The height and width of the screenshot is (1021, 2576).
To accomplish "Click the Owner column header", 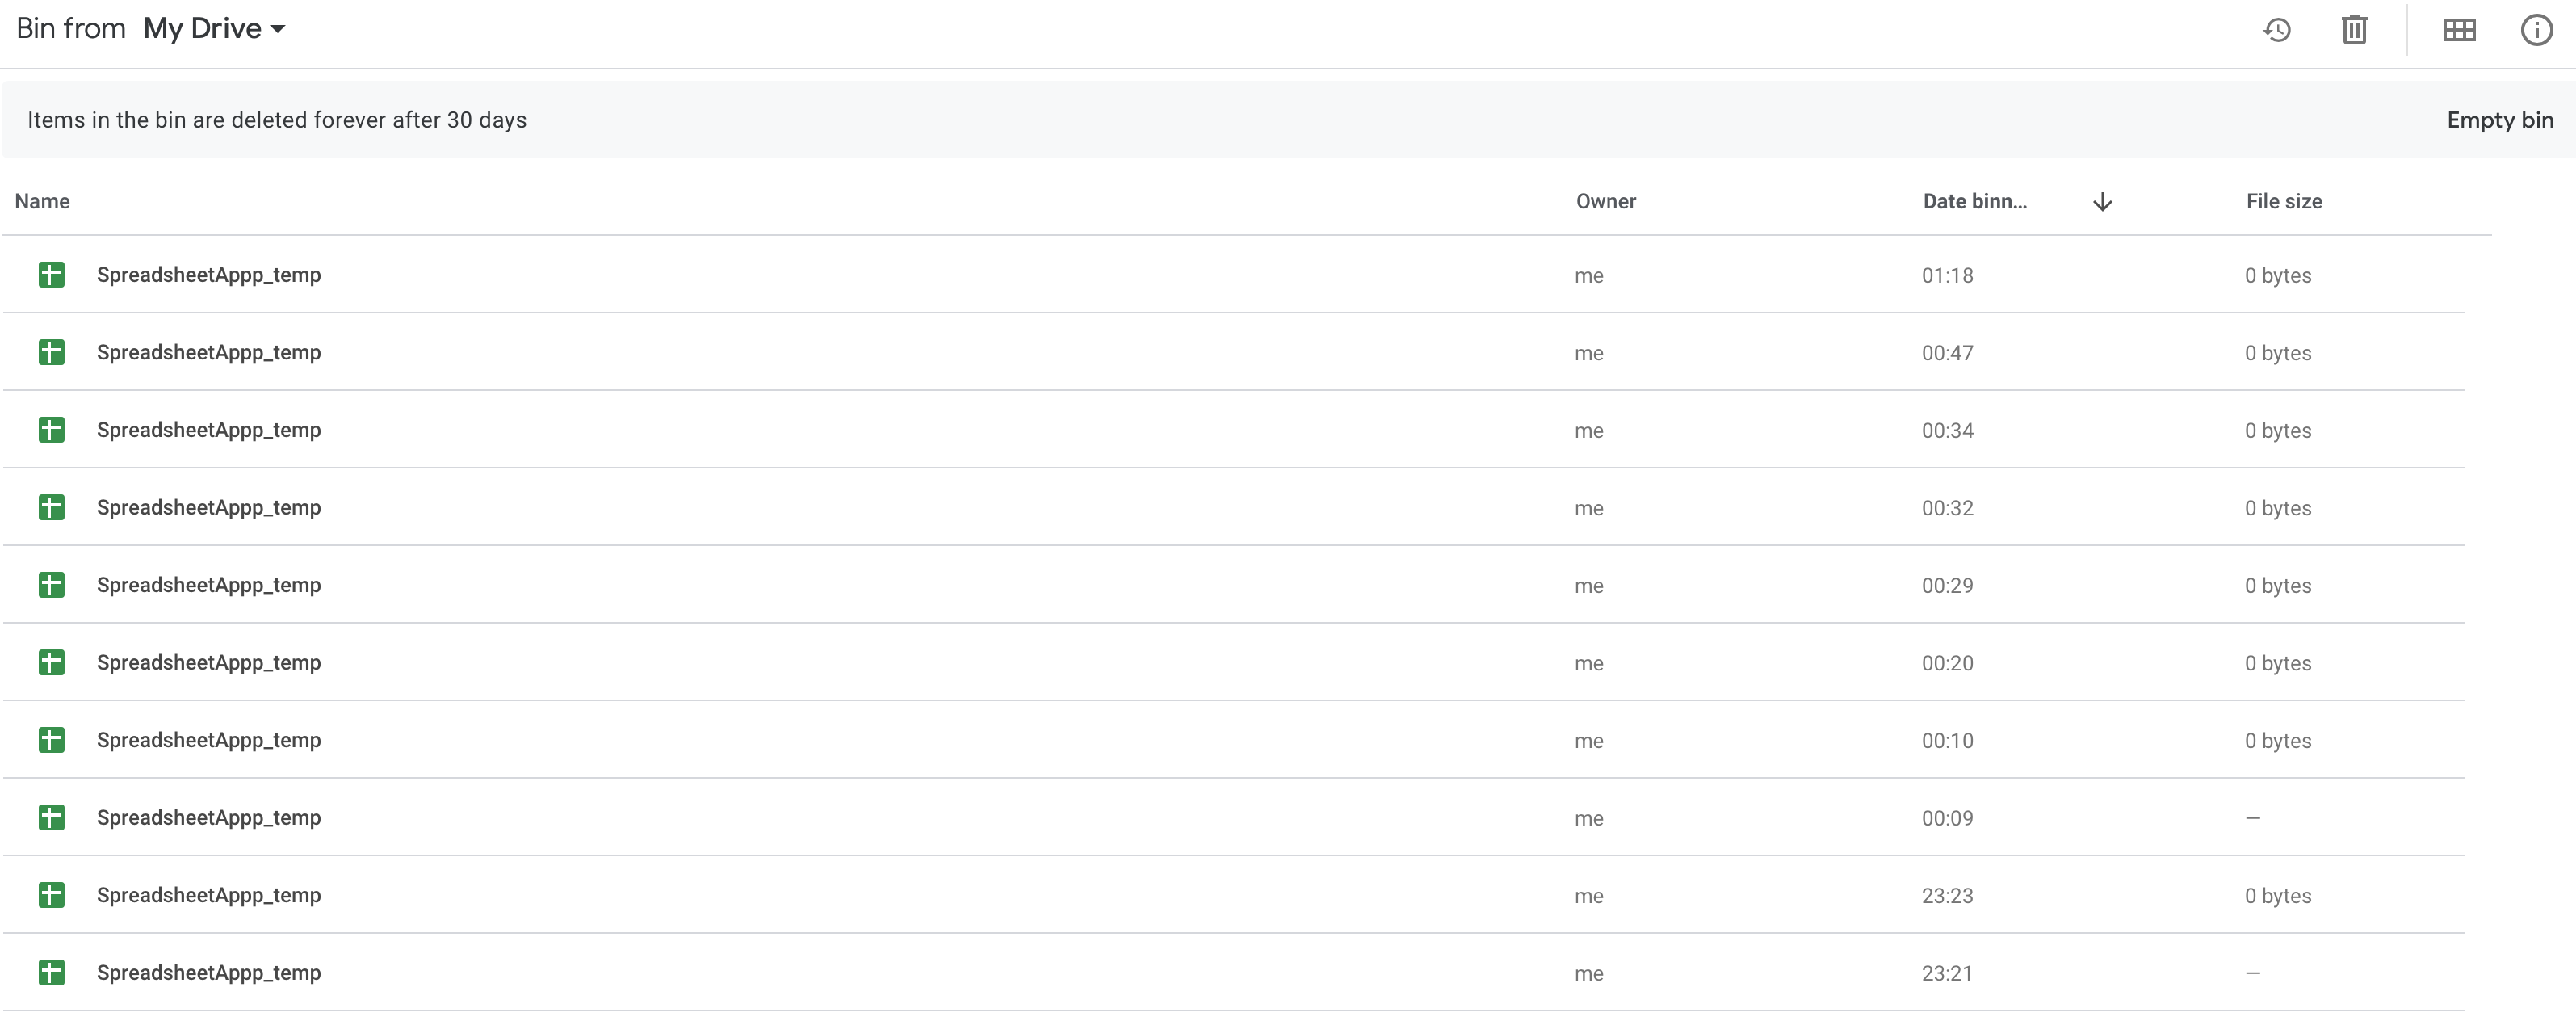I will 1605,202.
